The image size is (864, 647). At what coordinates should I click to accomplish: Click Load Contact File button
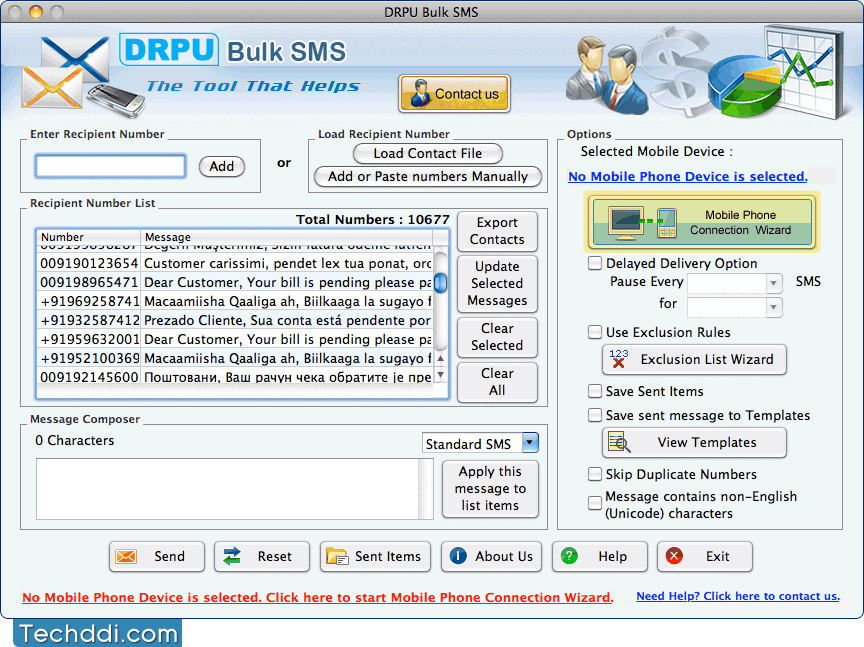tap(428, 153)
